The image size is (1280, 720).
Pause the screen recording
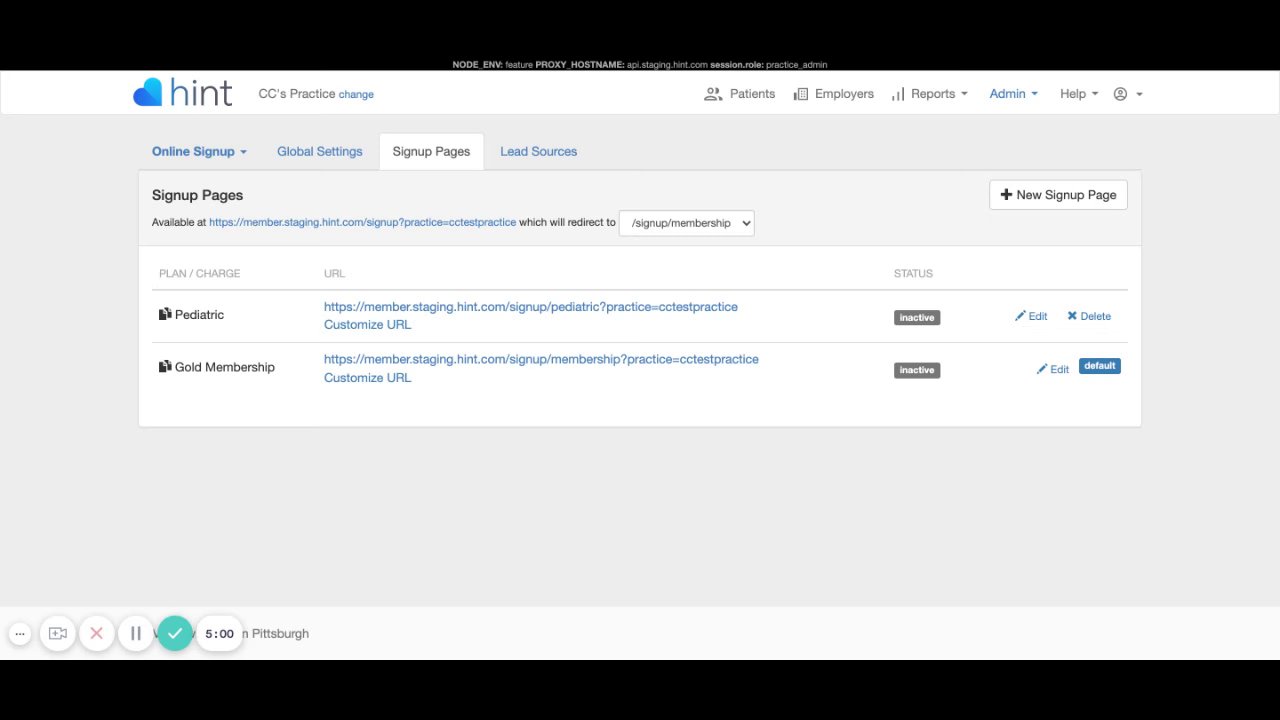136,633
